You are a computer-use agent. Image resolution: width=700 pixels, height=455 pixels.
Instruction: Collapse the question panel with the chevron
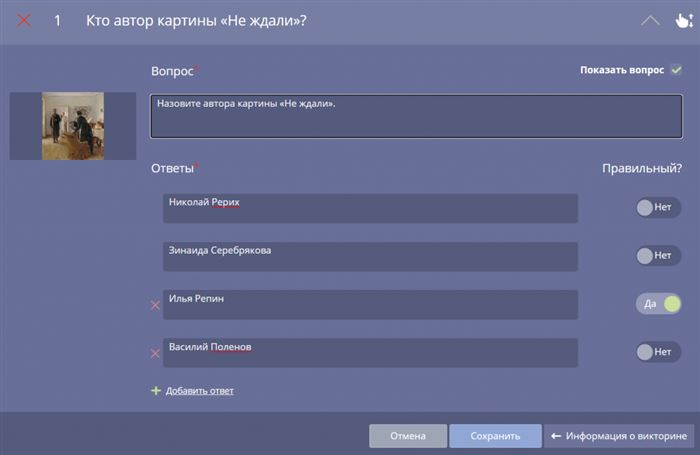tap(650, 21)
